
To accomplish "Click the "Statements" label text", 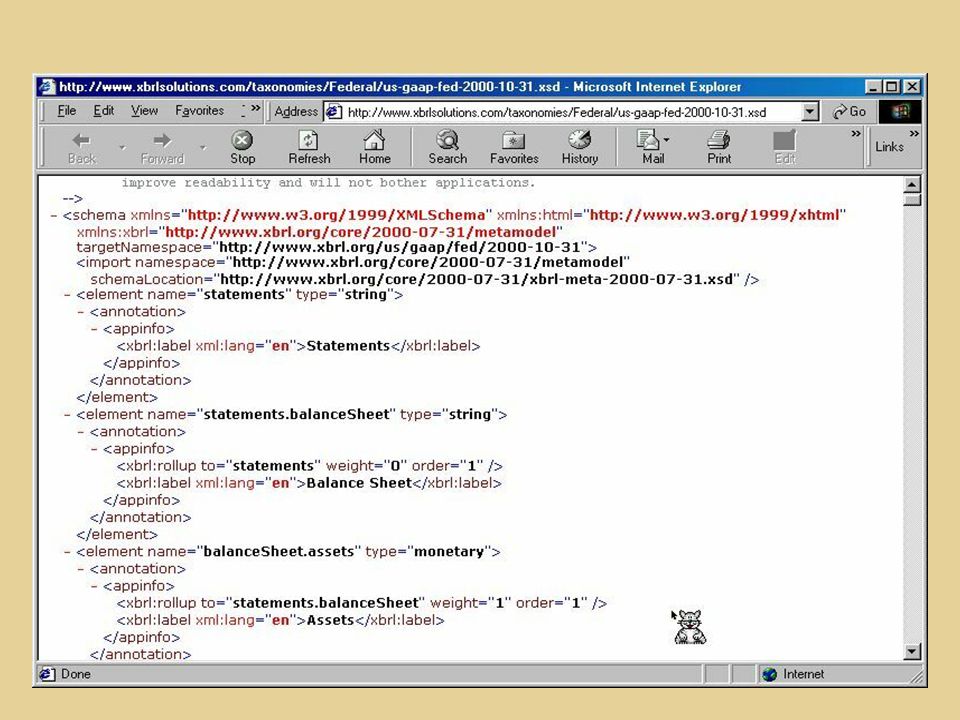I will (348, 346).
